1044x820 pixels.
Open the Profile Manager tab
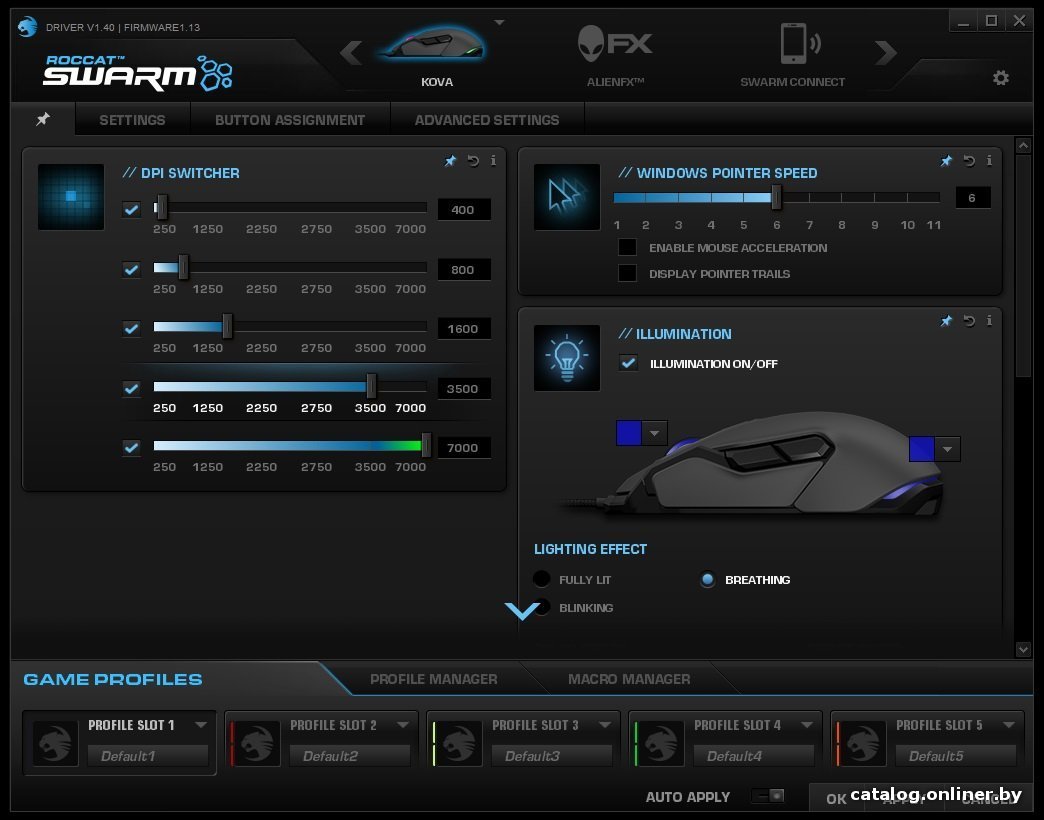coord(433,679)
